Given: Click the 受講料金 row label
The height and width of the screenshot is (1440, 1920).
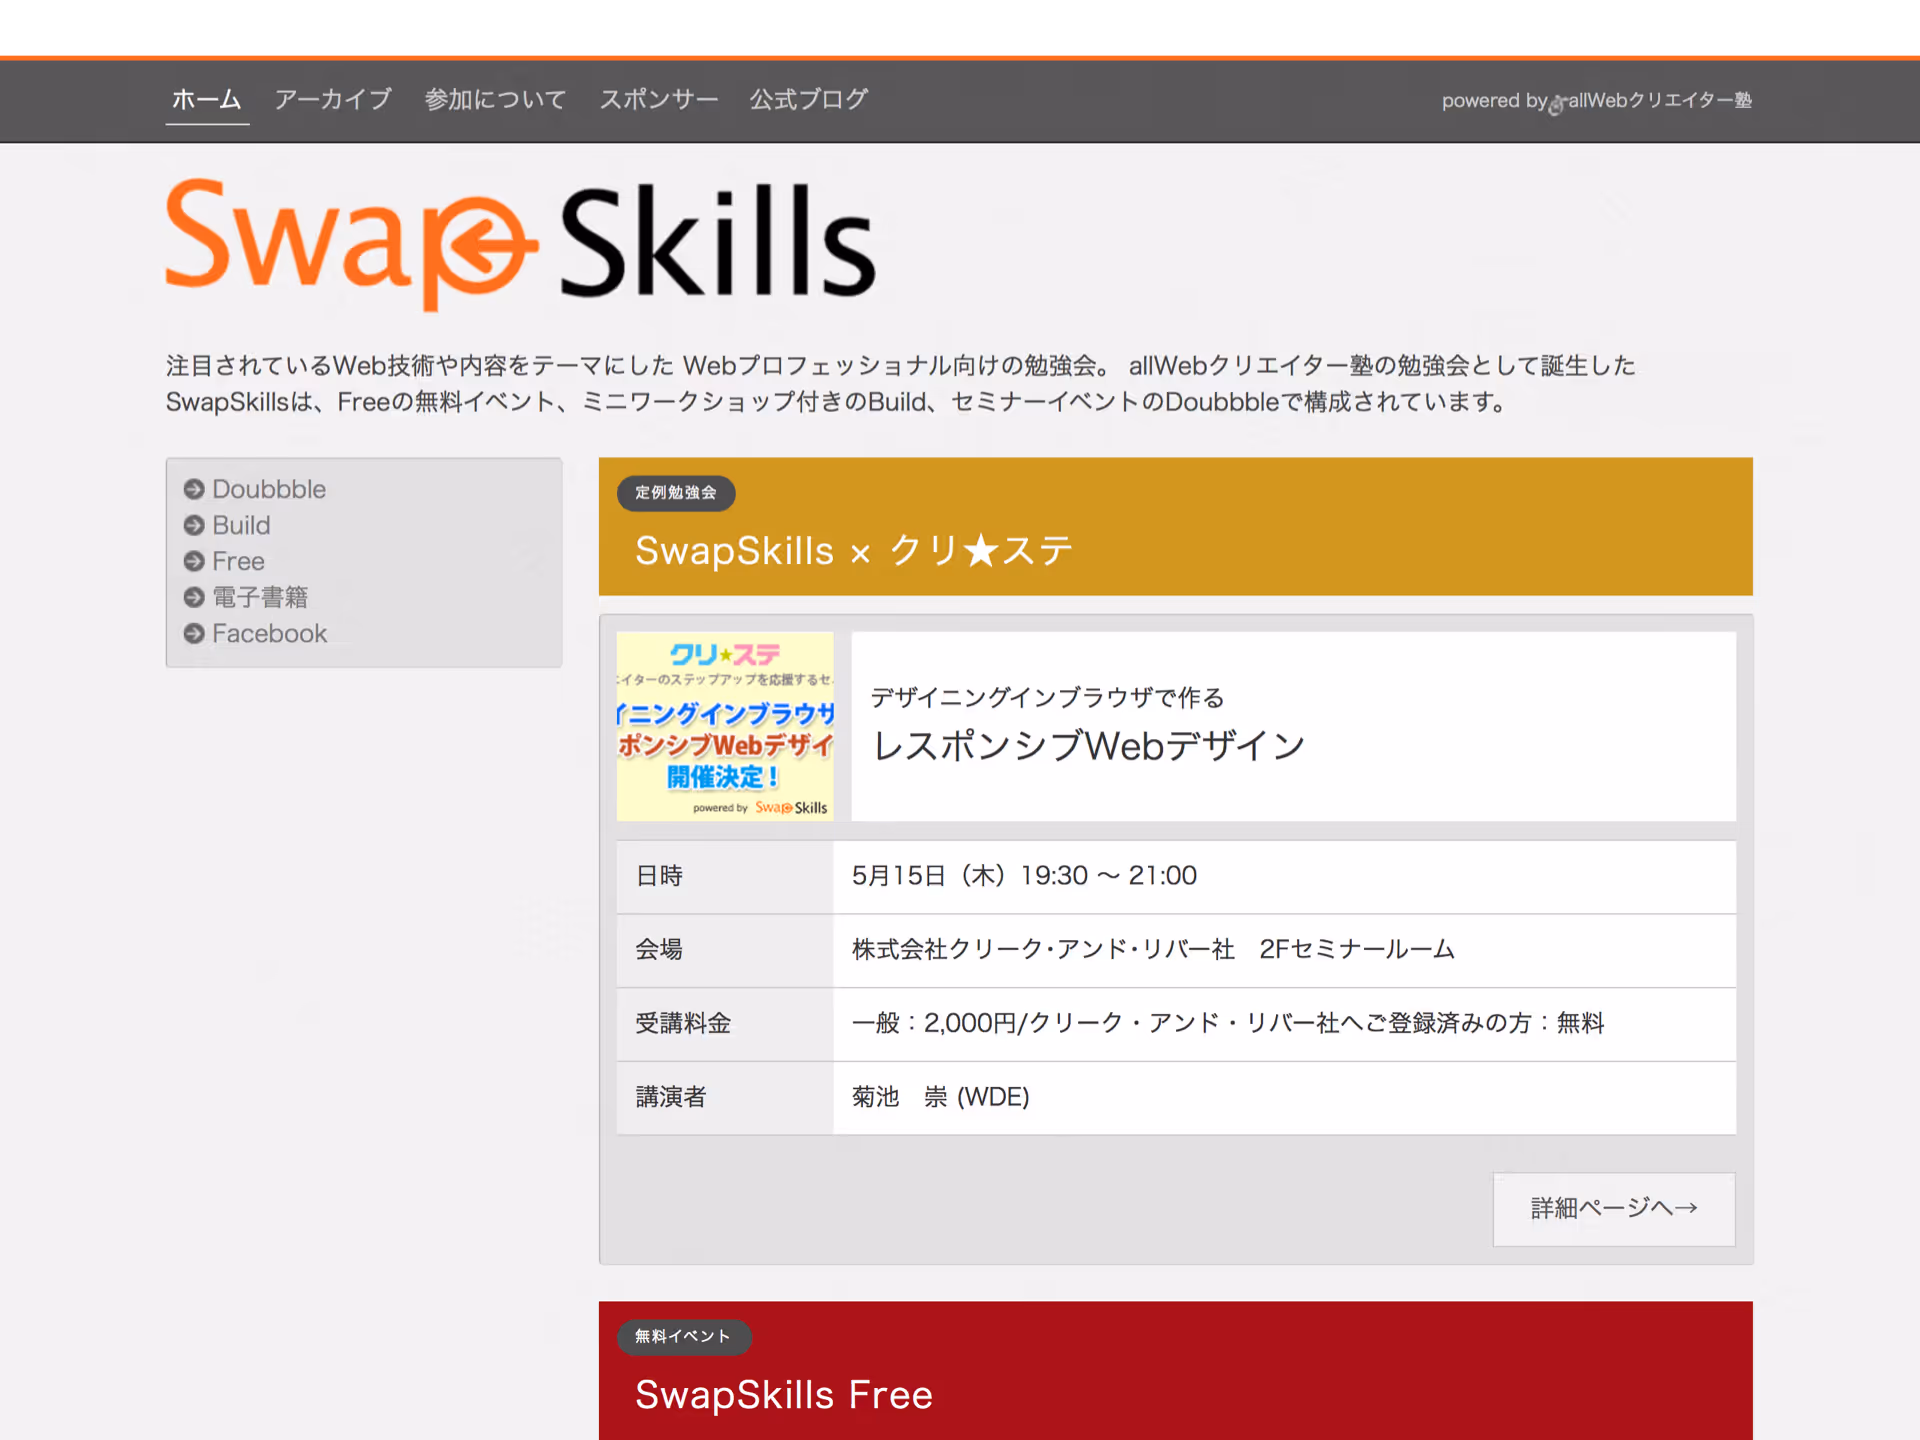Looking at the screenshot, I should coord(683,1023).
